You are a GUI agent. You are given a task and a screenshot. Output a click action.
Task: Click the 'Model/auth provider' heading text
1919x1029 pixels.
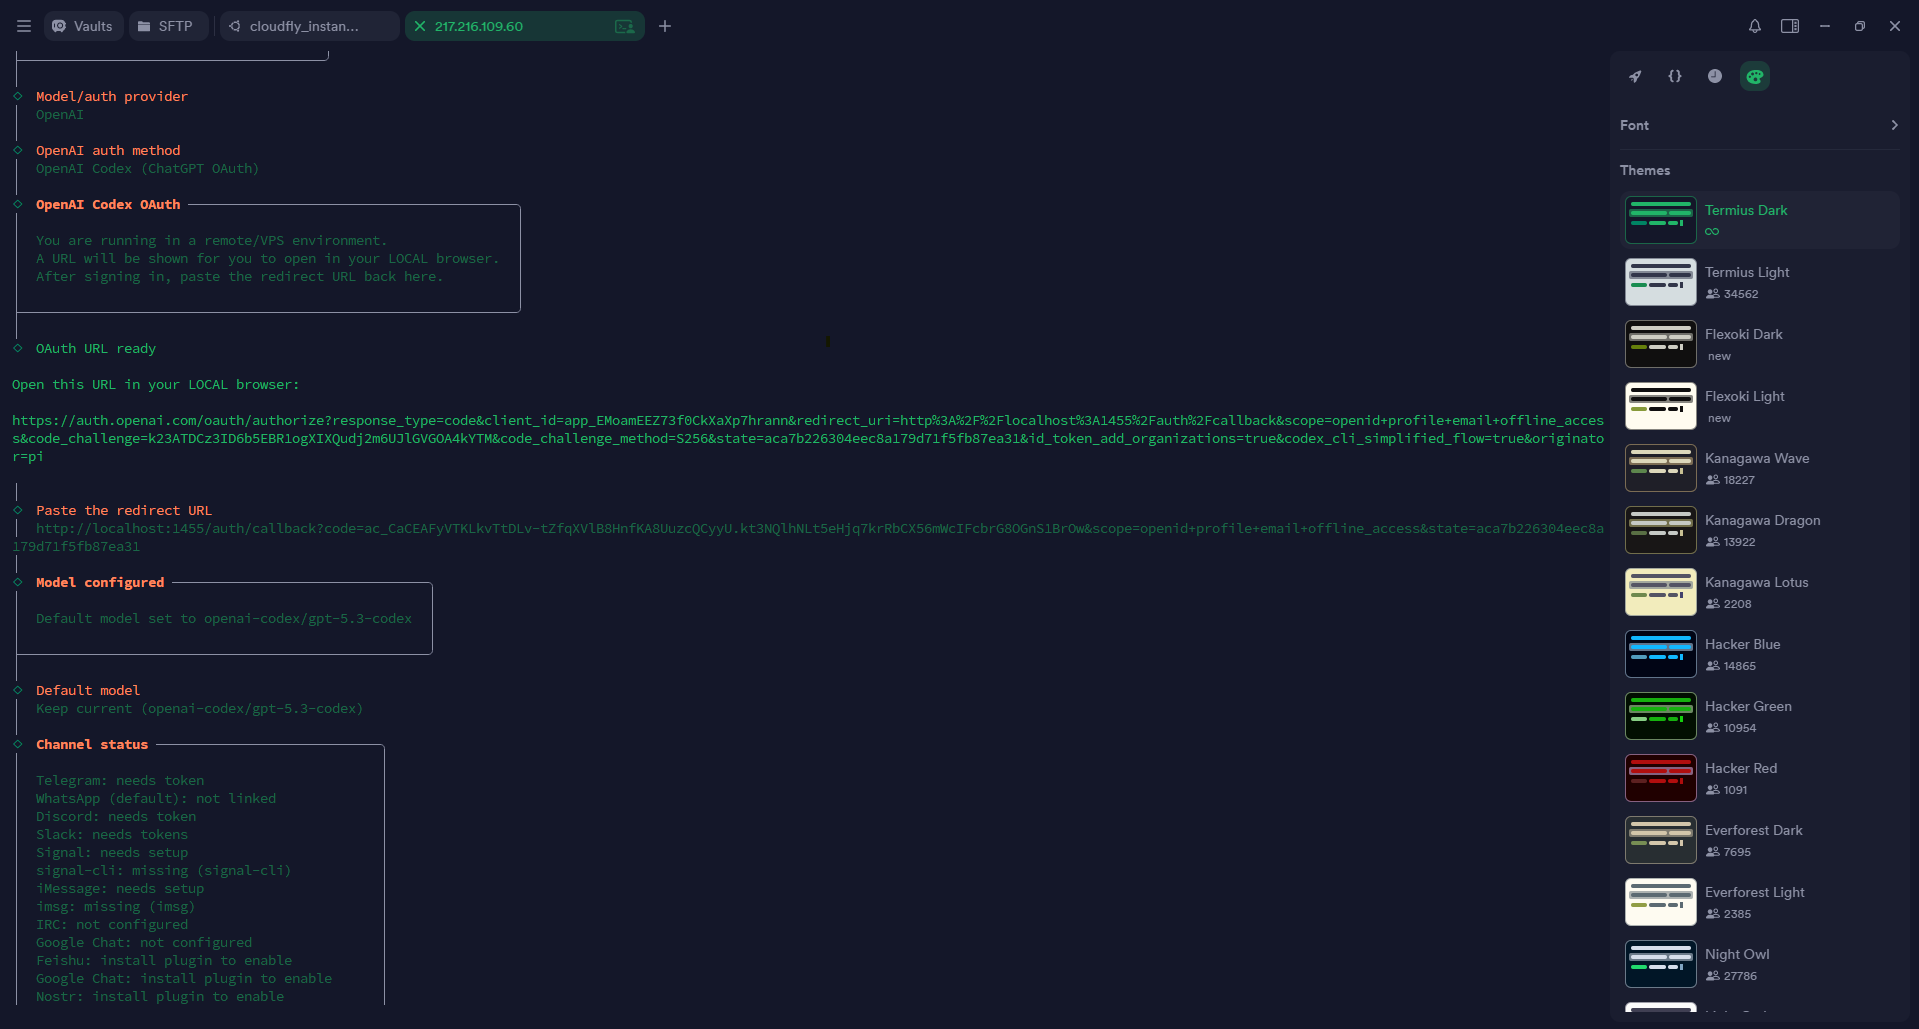click(112, 96)
